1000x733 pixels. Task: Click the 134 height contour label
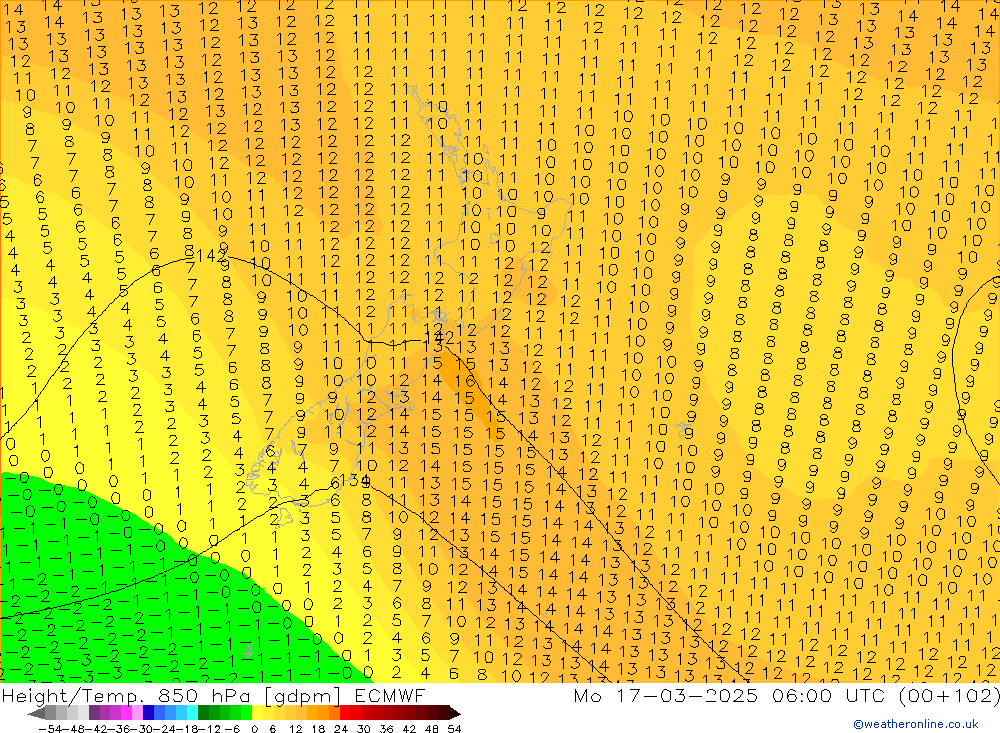[x=355, y=480]
